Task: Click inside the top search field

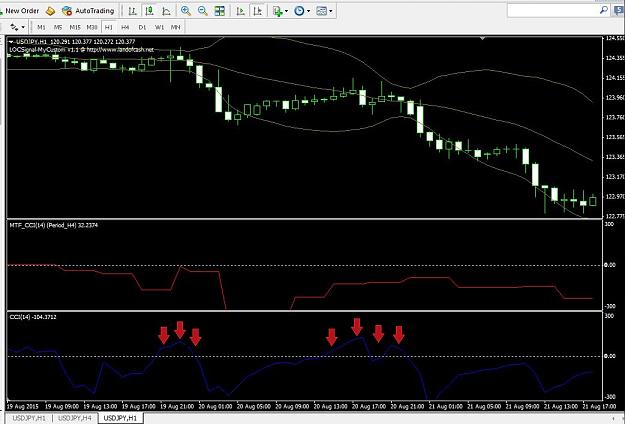Action: click(x=553, y=11)
